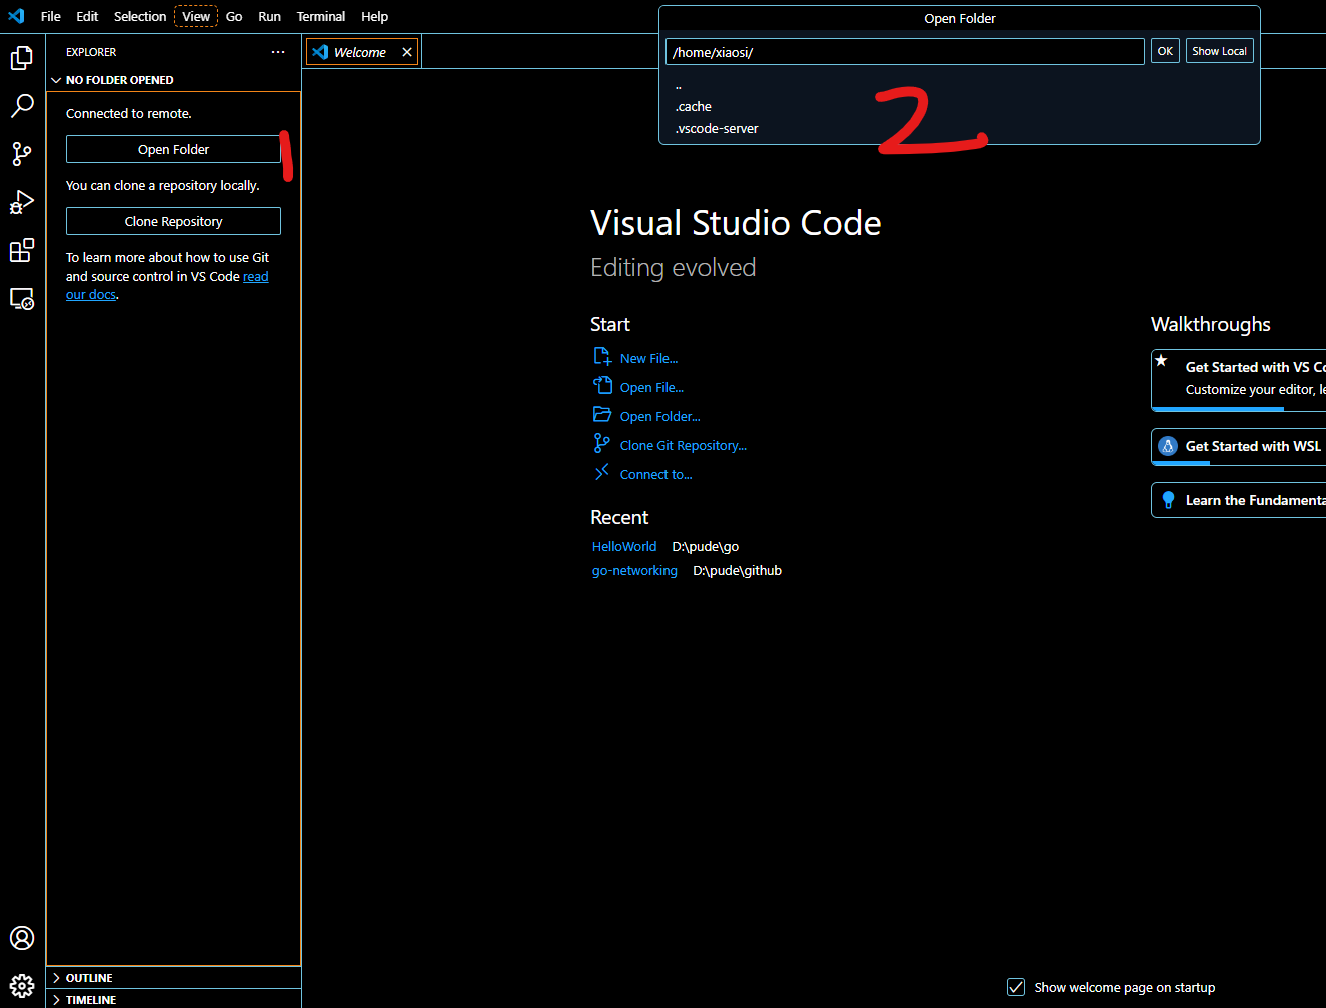Uncheck Show welcome page on startup
This screenshot has height=1008, width=1326.
tap(1016, 987)
